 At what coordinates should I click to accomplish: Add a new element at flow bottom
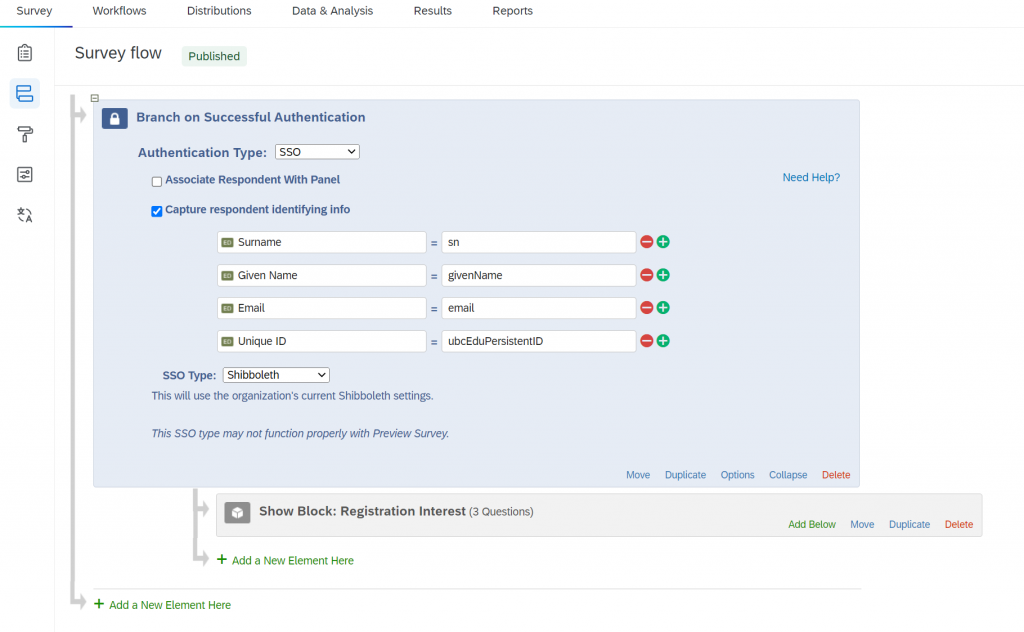[x=163, y=605]
